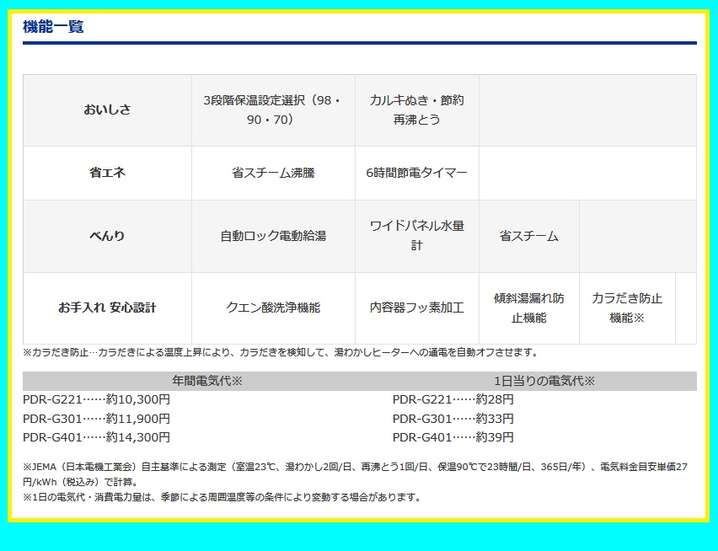This screenshot has width=718, height=551.
Task: Select the カルキぬき・節約再沸とう cell
Action: [416, 110]
